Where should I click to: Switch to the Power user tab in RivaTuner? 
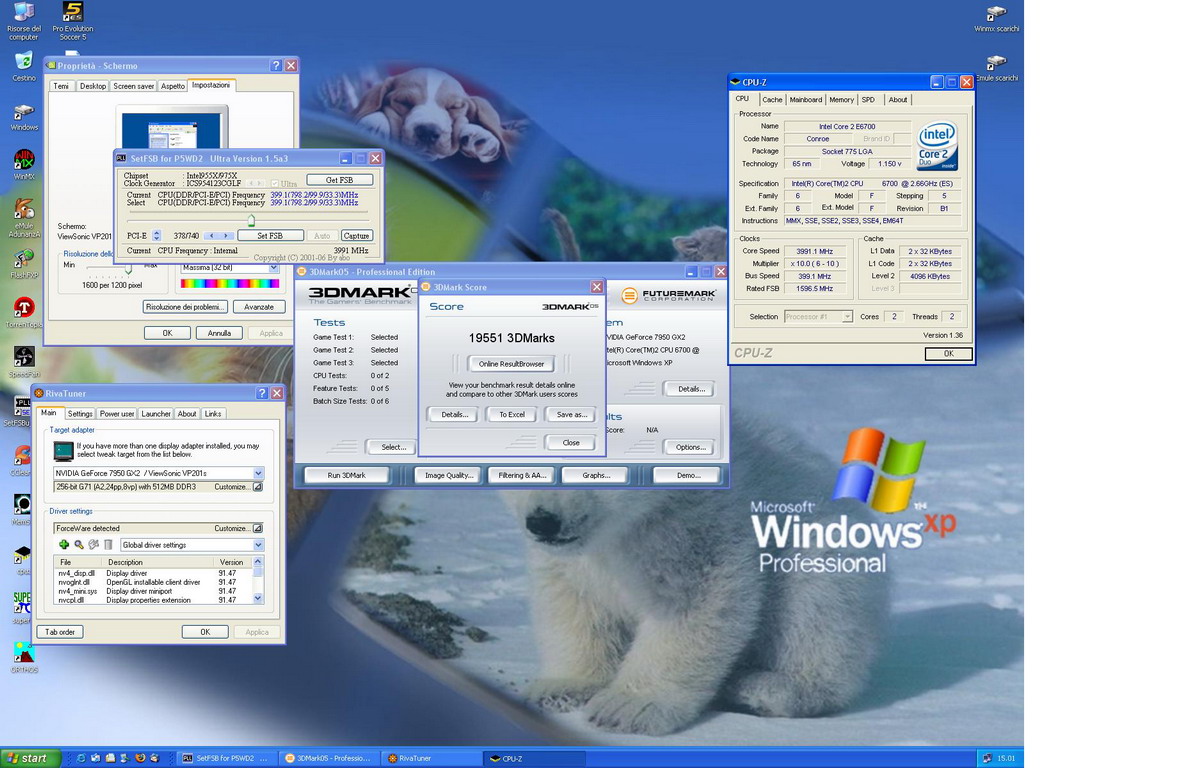[x=117, y=414]
